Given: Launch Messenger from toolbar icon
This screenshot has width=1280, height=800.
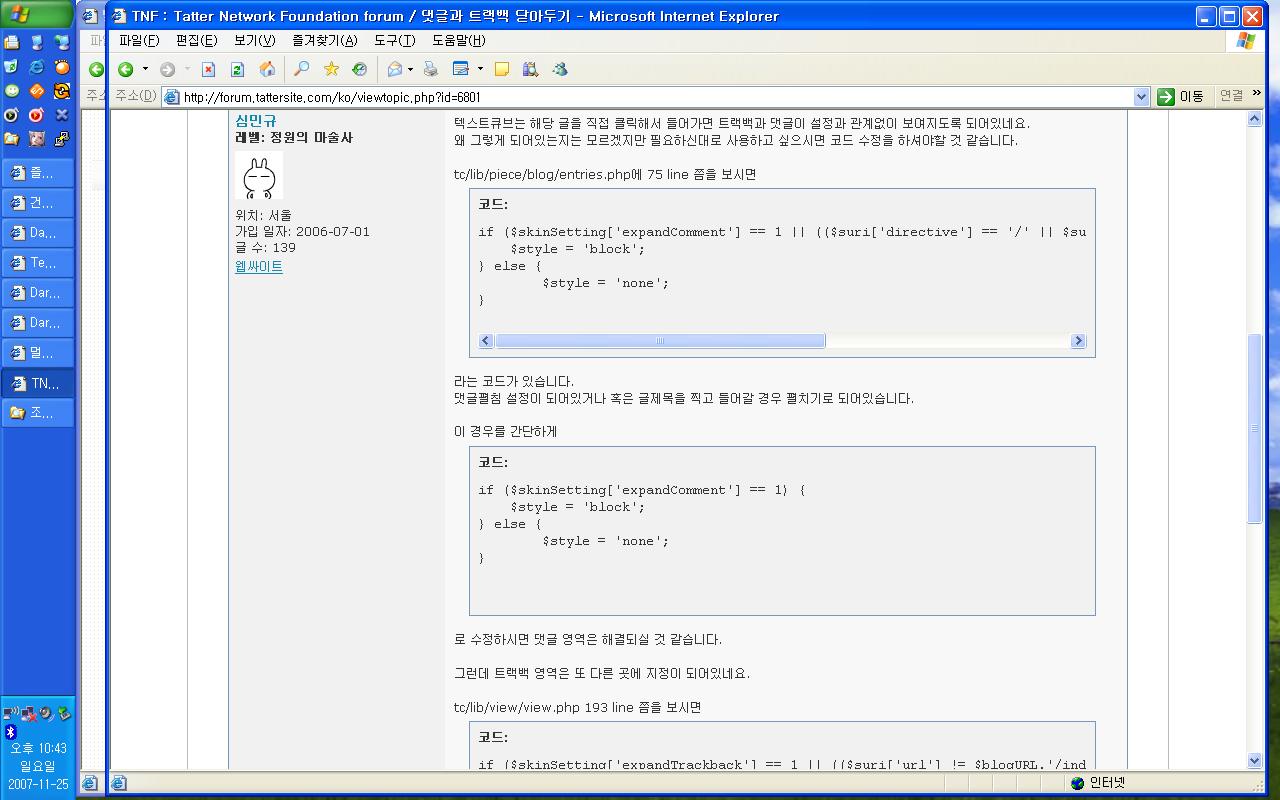Looking at the screenshot, I should pyautogui.click(x=560, y=69).
